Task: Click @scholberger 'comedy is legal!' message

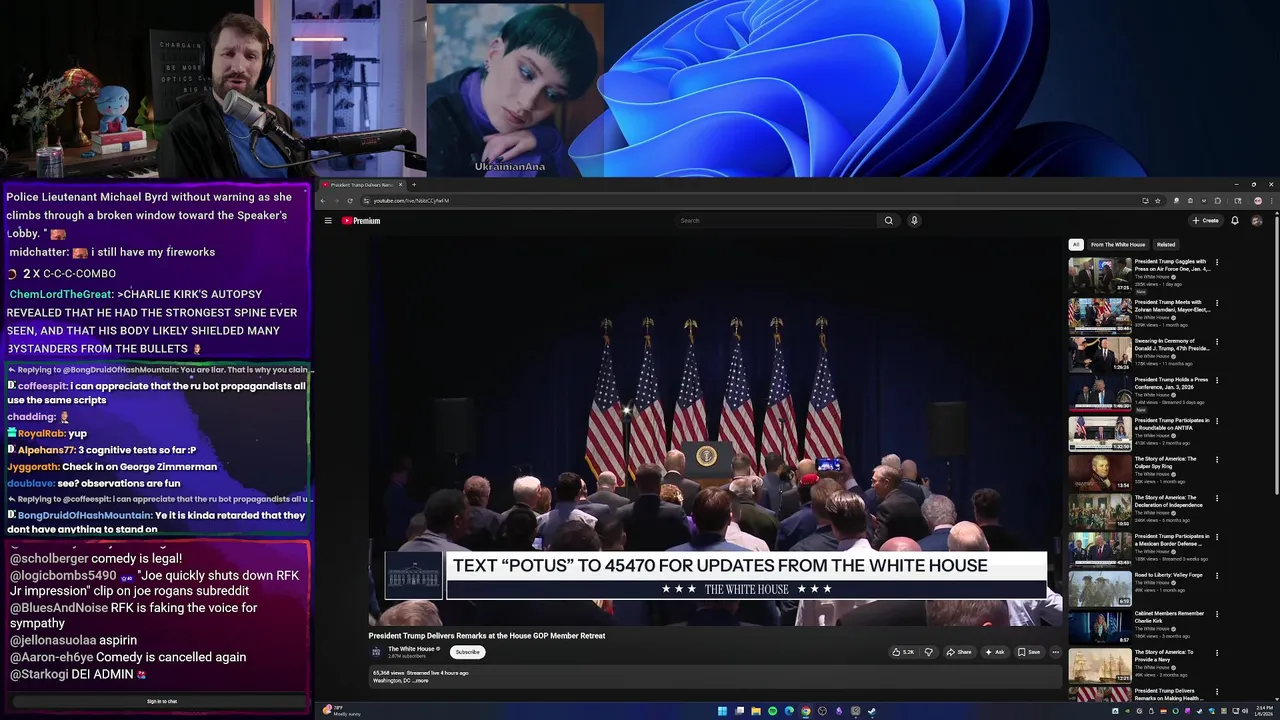Action: coord(96,559)
